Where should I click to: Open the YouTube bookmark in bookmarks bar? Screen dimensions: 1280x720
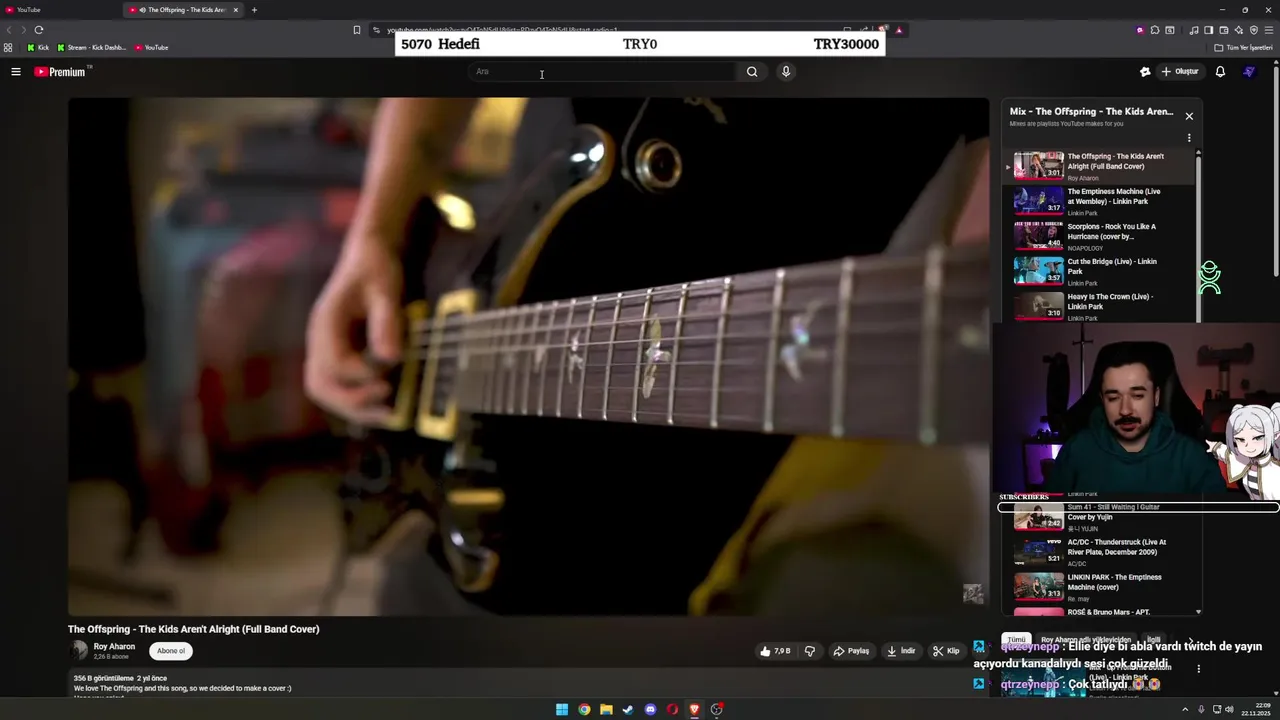coord(151,47)
